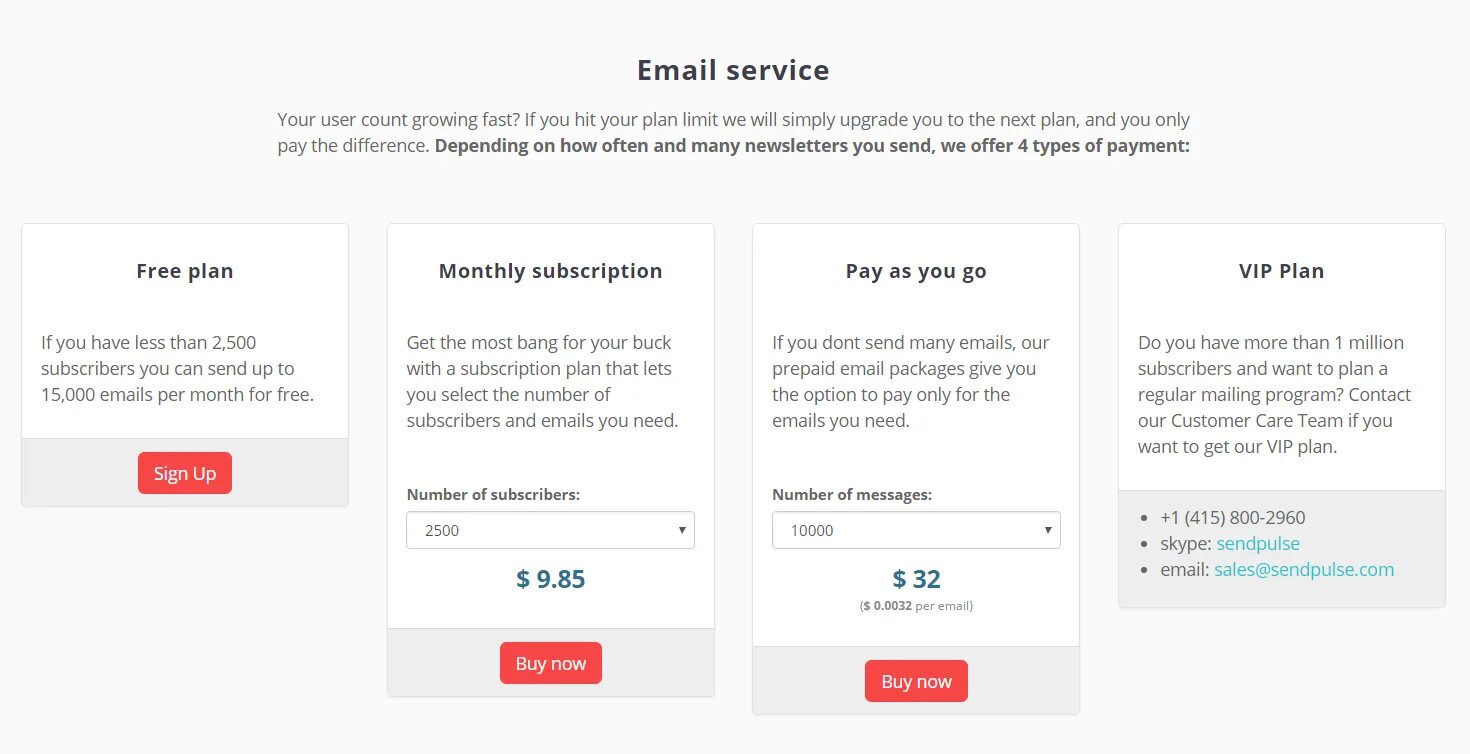Viewport: 1470px width, 754px height.
Task: Click the arrow on the 2500 subscribers select
Action: [x=682, y=530]
